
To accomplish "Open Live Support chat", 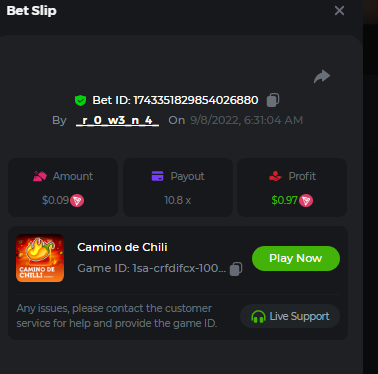I will pyautogui.click(x=290, y=316).
